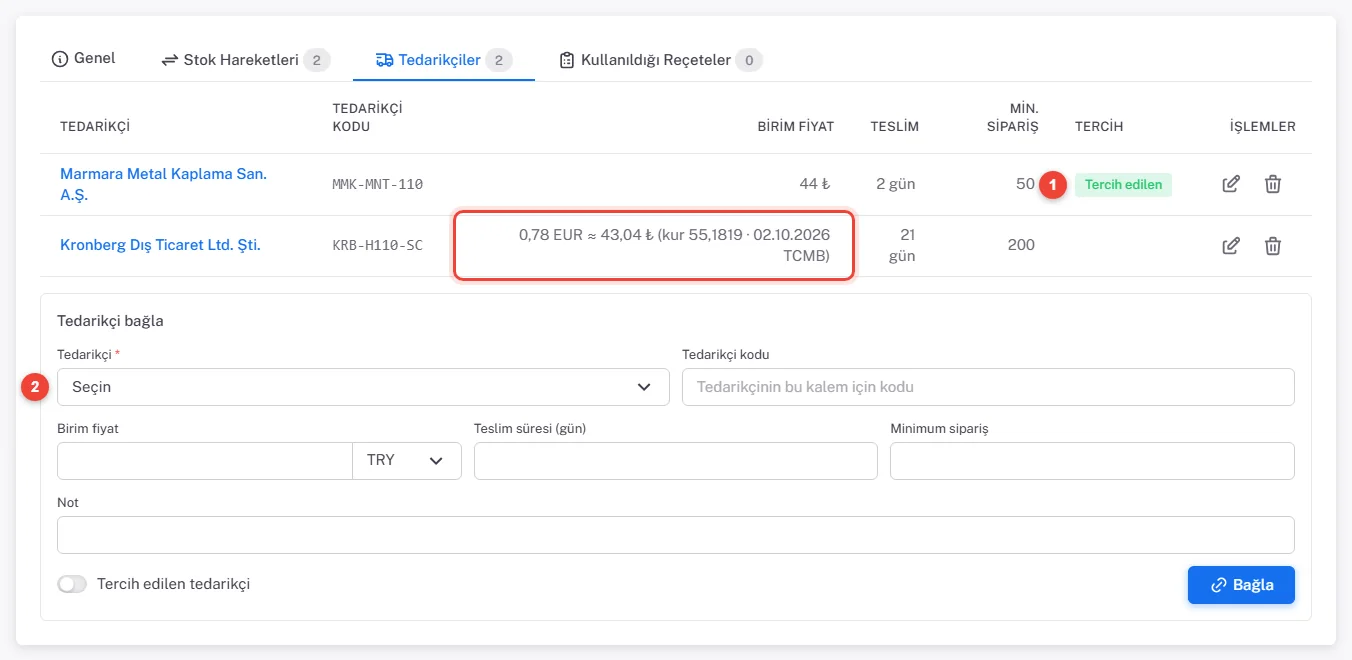Open the Marmara Metal Kaplama San. A.Ş. link

click(x=163, y=184)
